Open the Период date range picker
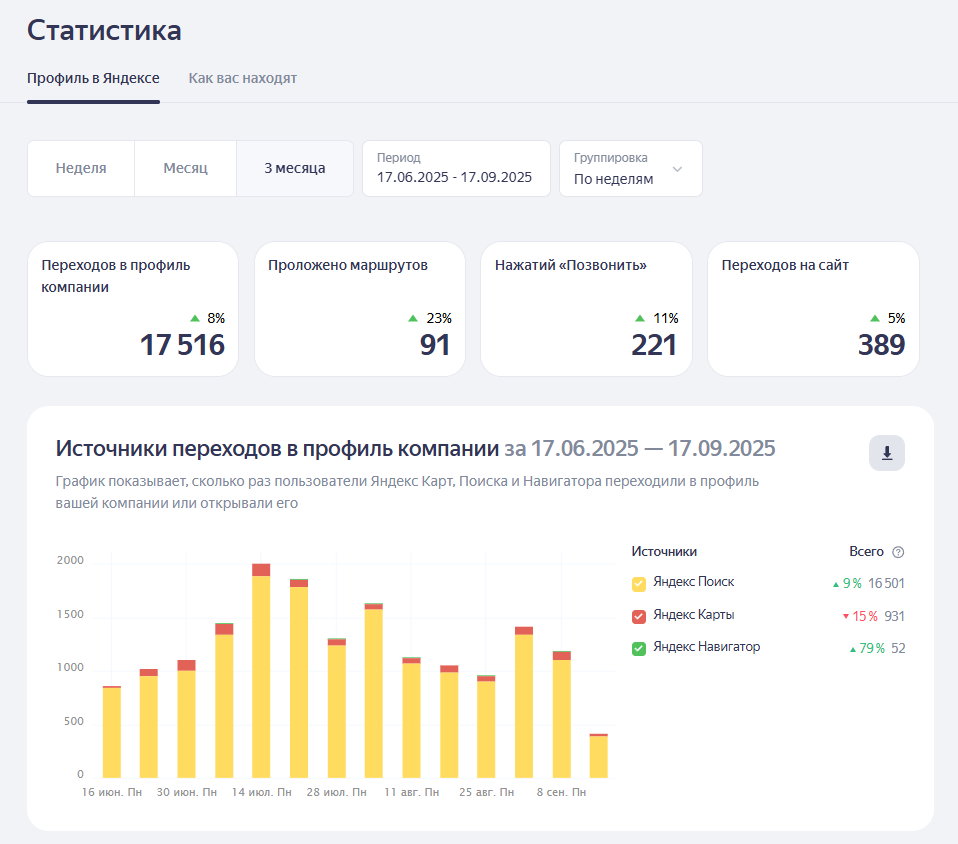 point(455,168)
